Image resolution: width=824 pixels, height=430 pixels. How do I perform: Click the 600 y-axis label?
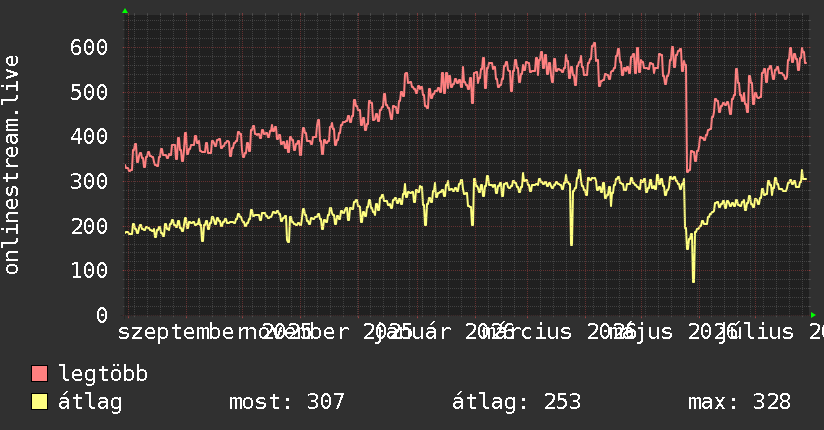click(x=89, y=47)
